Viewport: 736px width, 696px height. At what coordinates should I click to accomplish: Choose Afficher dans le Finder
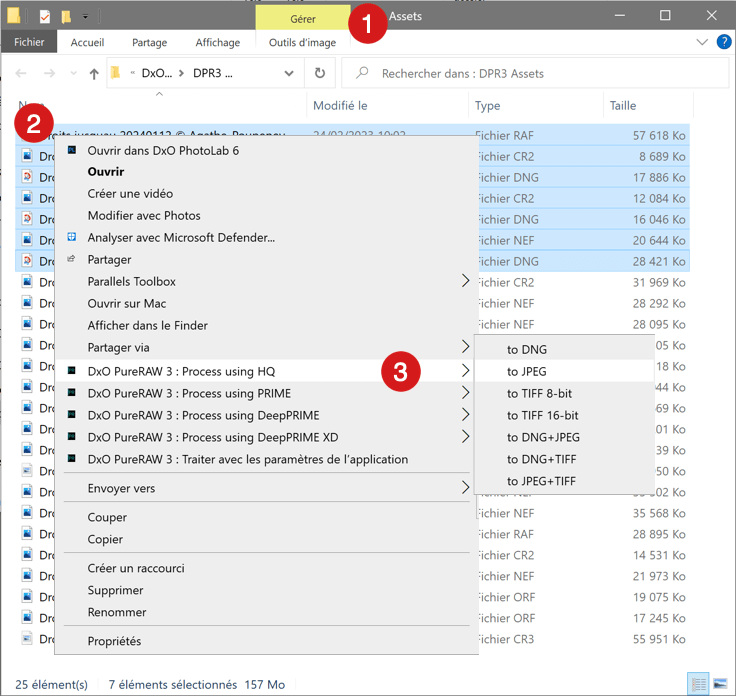147,326
